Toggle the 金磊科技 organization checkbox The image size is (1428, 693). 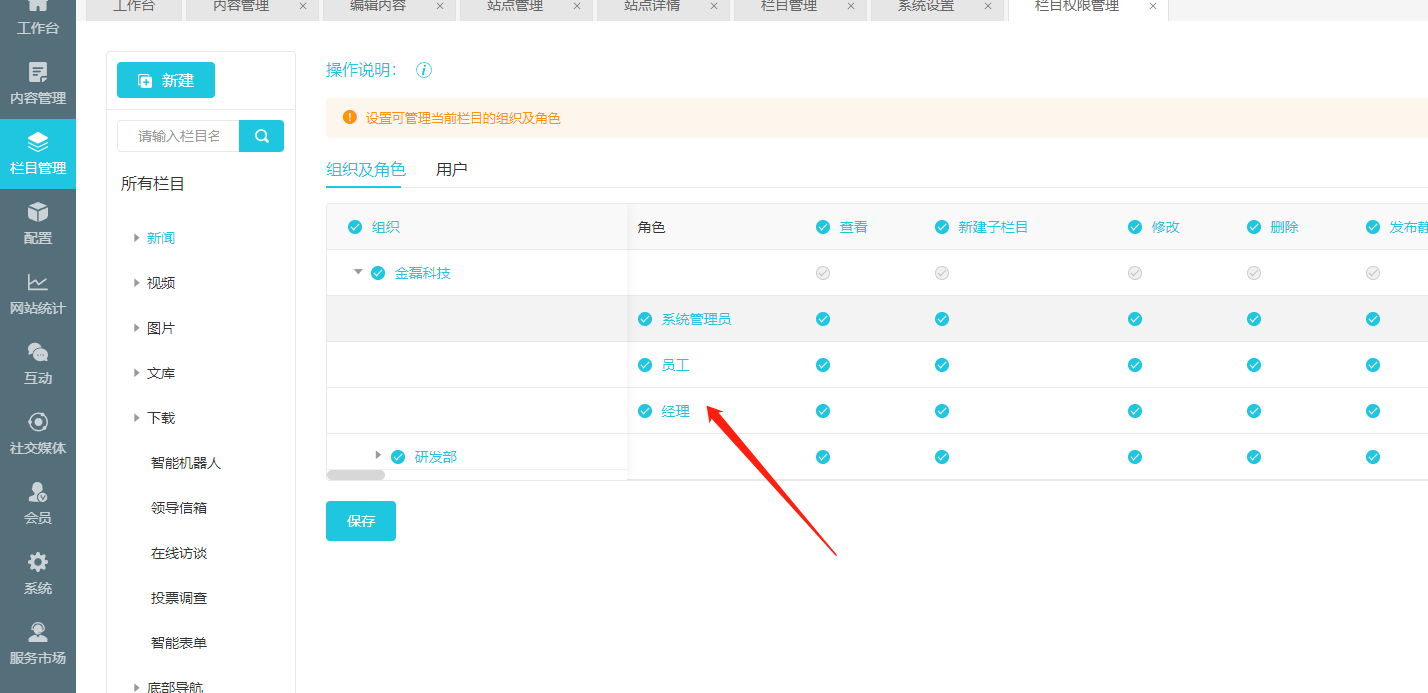[378, 273]
